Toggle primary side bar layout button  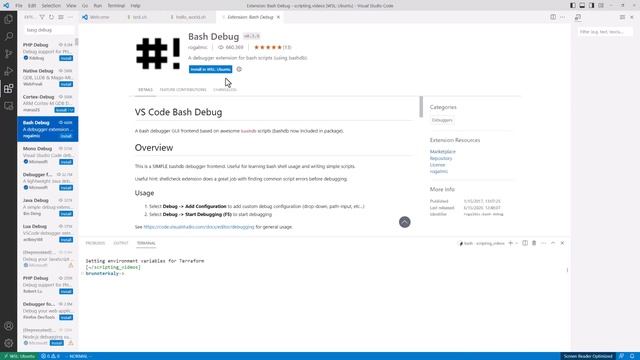[x=573, y=5]
